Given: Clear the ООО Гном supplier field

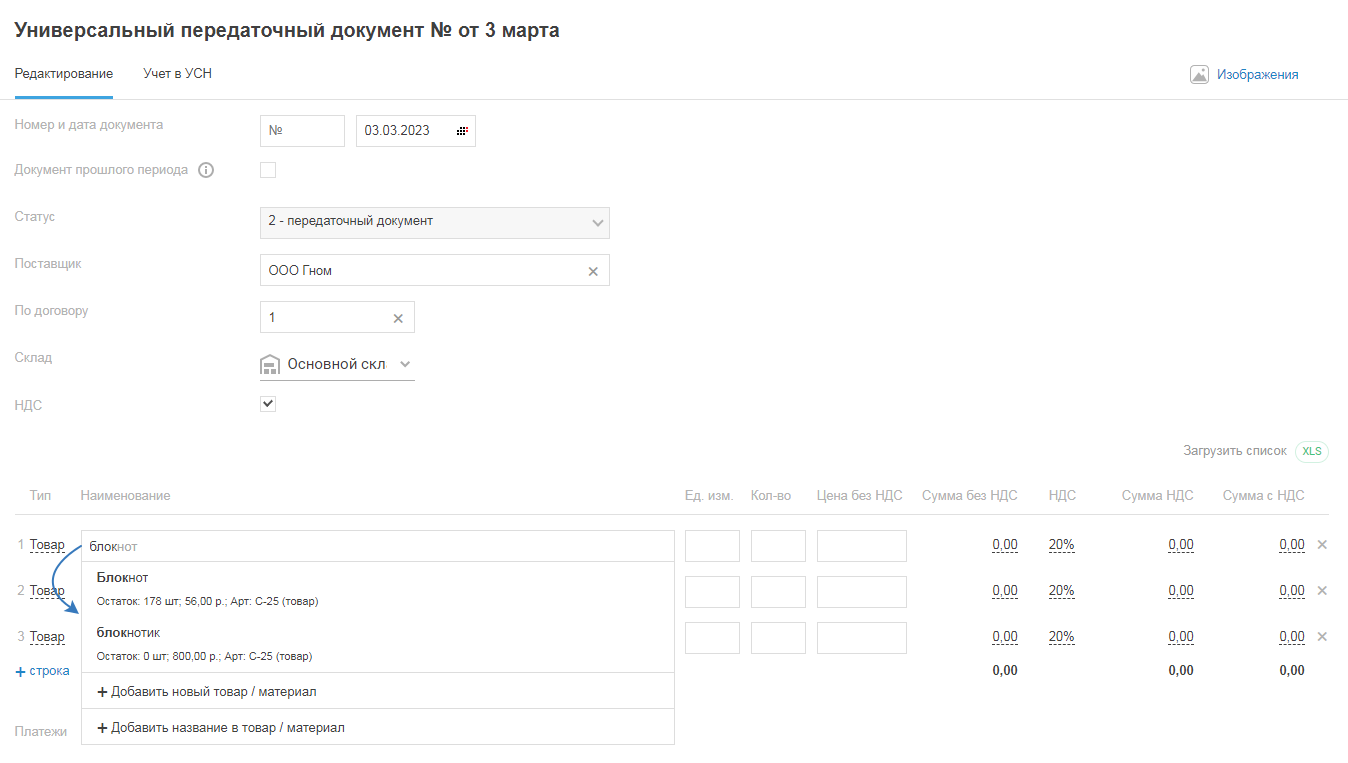Looking at the screenshot, I should tap(592, 271).
